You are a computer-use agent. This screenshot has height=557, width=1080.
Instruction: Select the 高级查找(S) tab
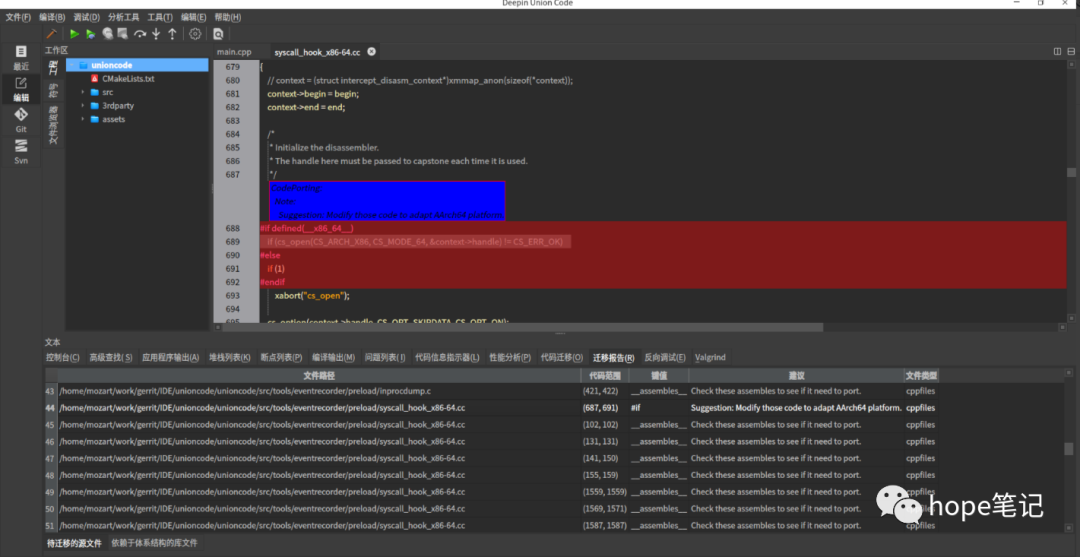(x=111, y=357)
